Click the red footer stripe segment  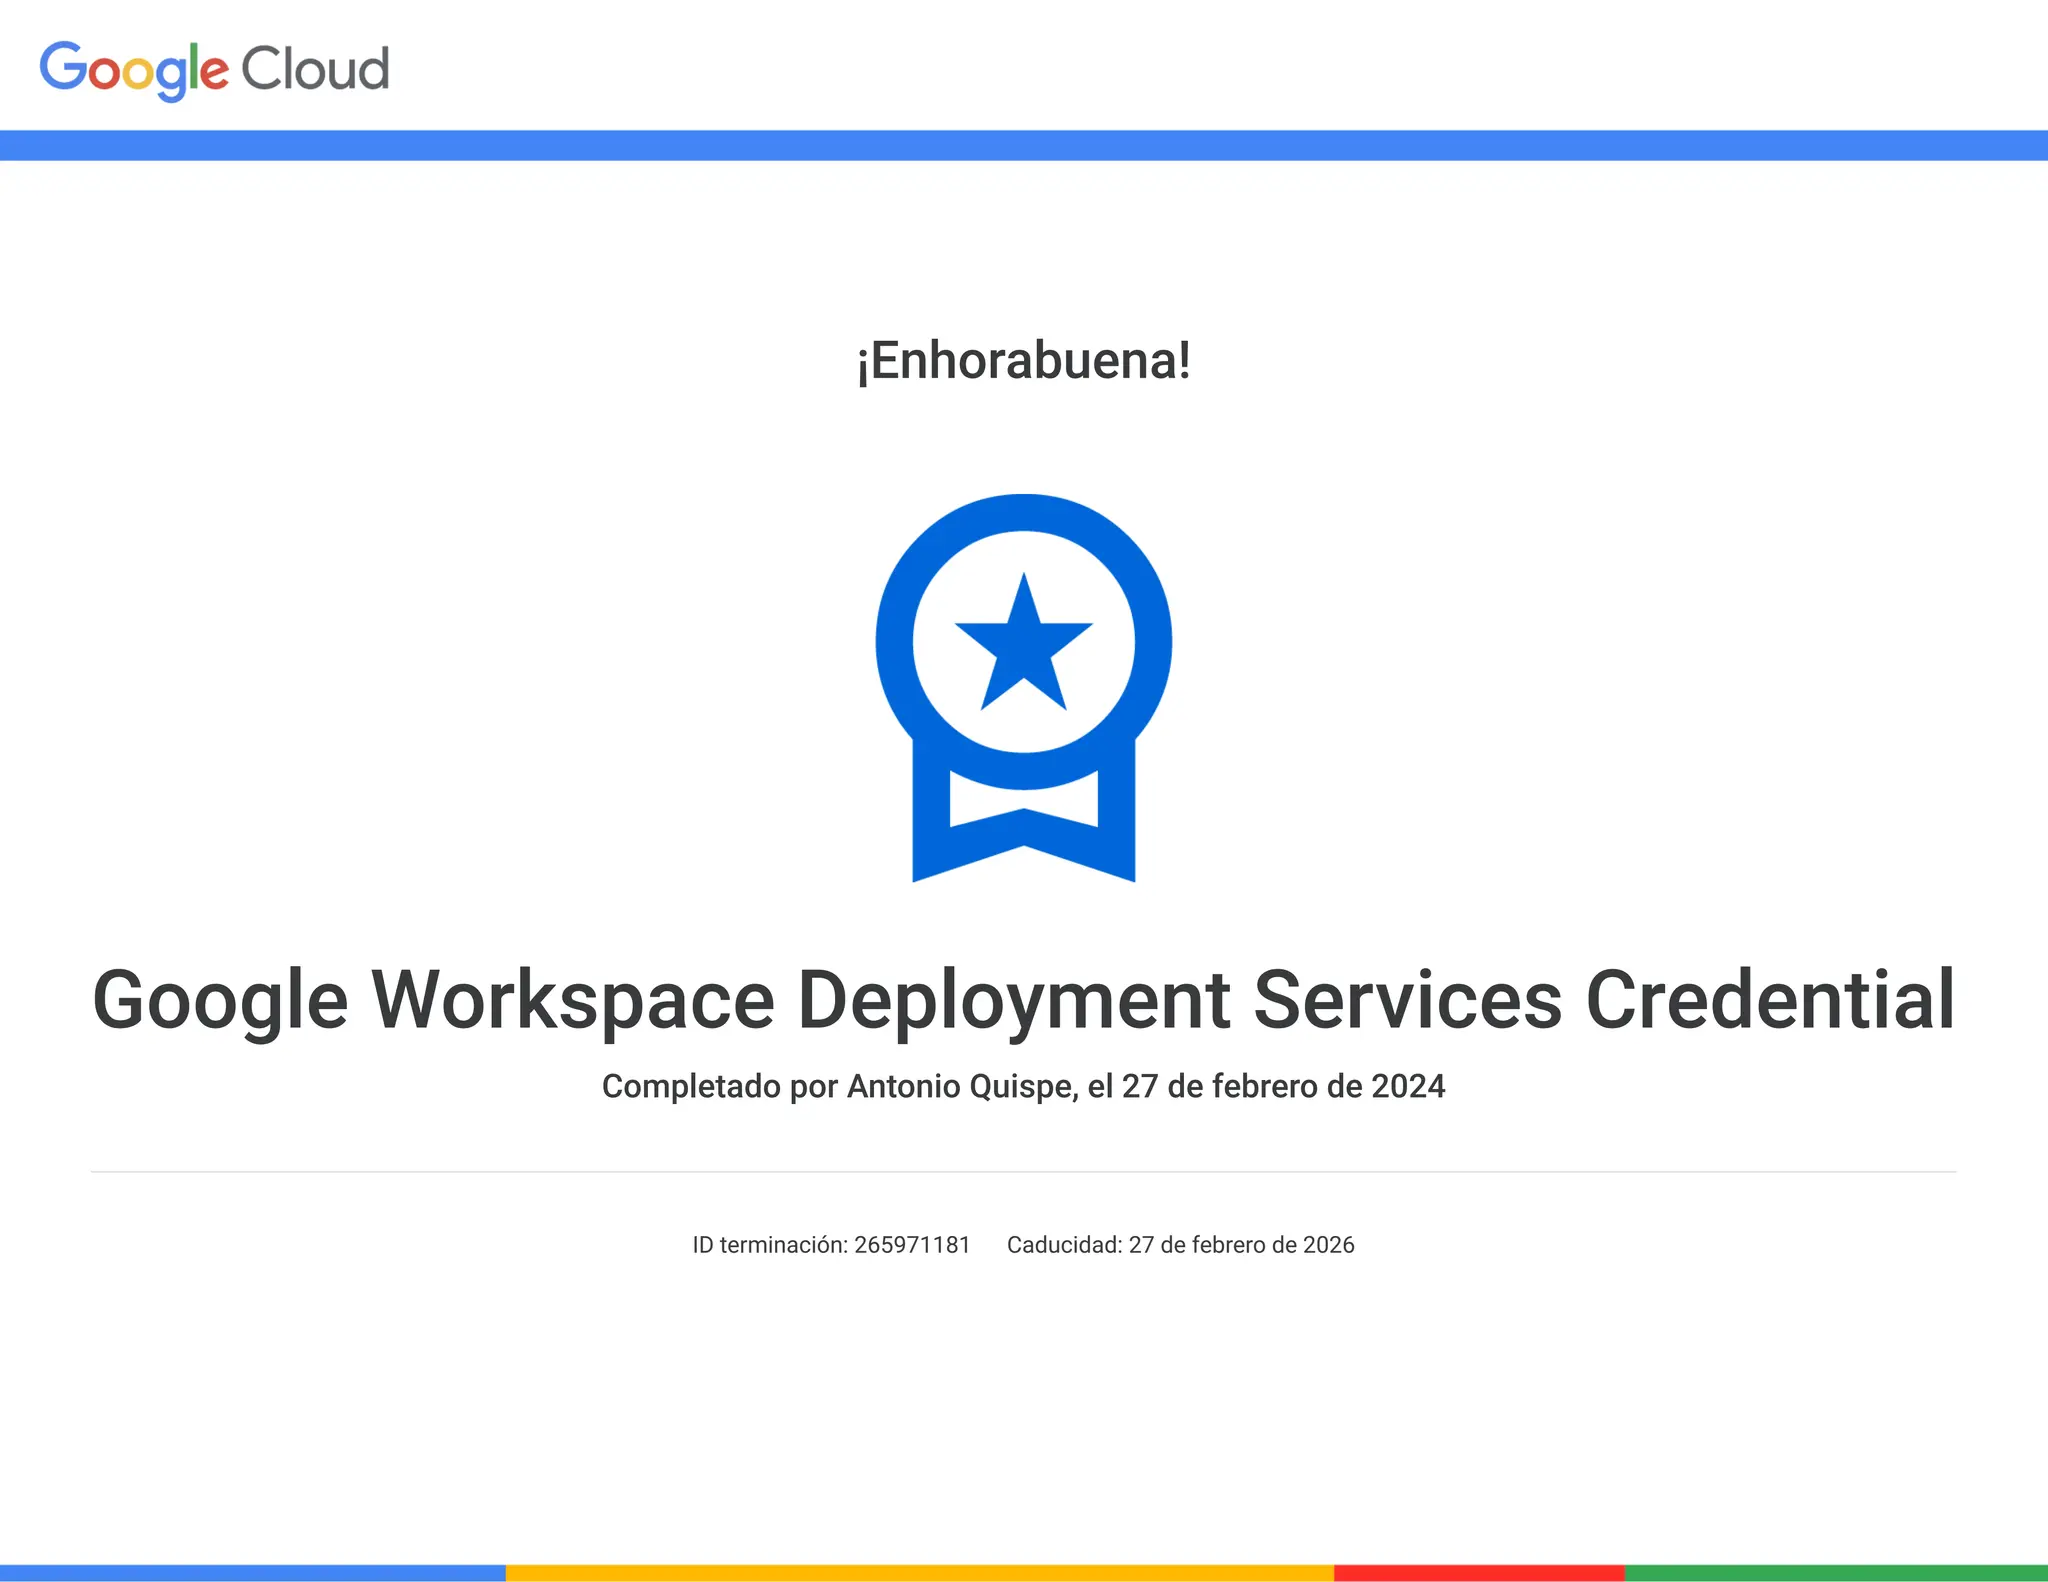(x=1478, y=1572)
